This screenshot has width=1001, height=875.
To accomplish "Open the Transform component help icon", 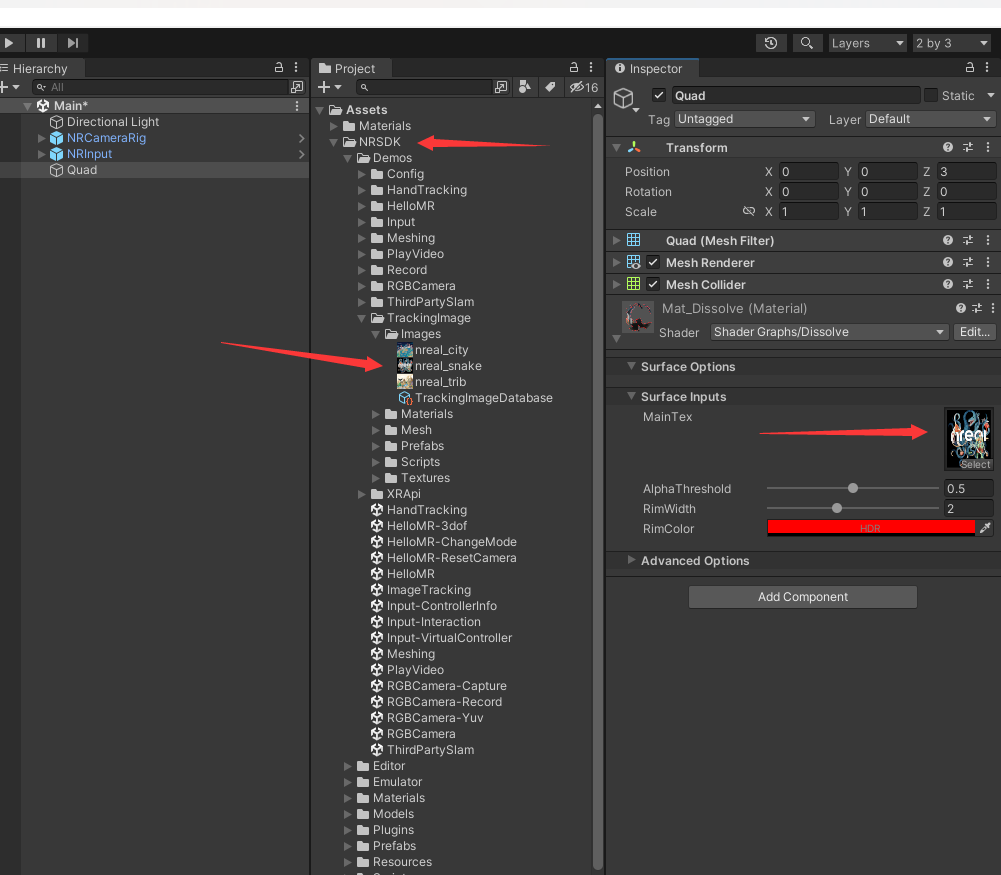I will (x=948, y=147).
